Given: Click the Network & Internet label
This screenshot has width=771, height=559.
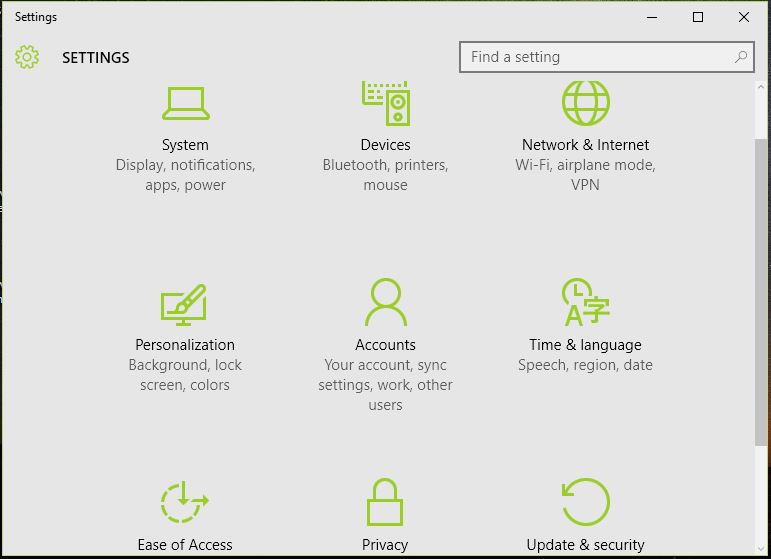Looking at the screenshot, I should (x=585, y=145).
